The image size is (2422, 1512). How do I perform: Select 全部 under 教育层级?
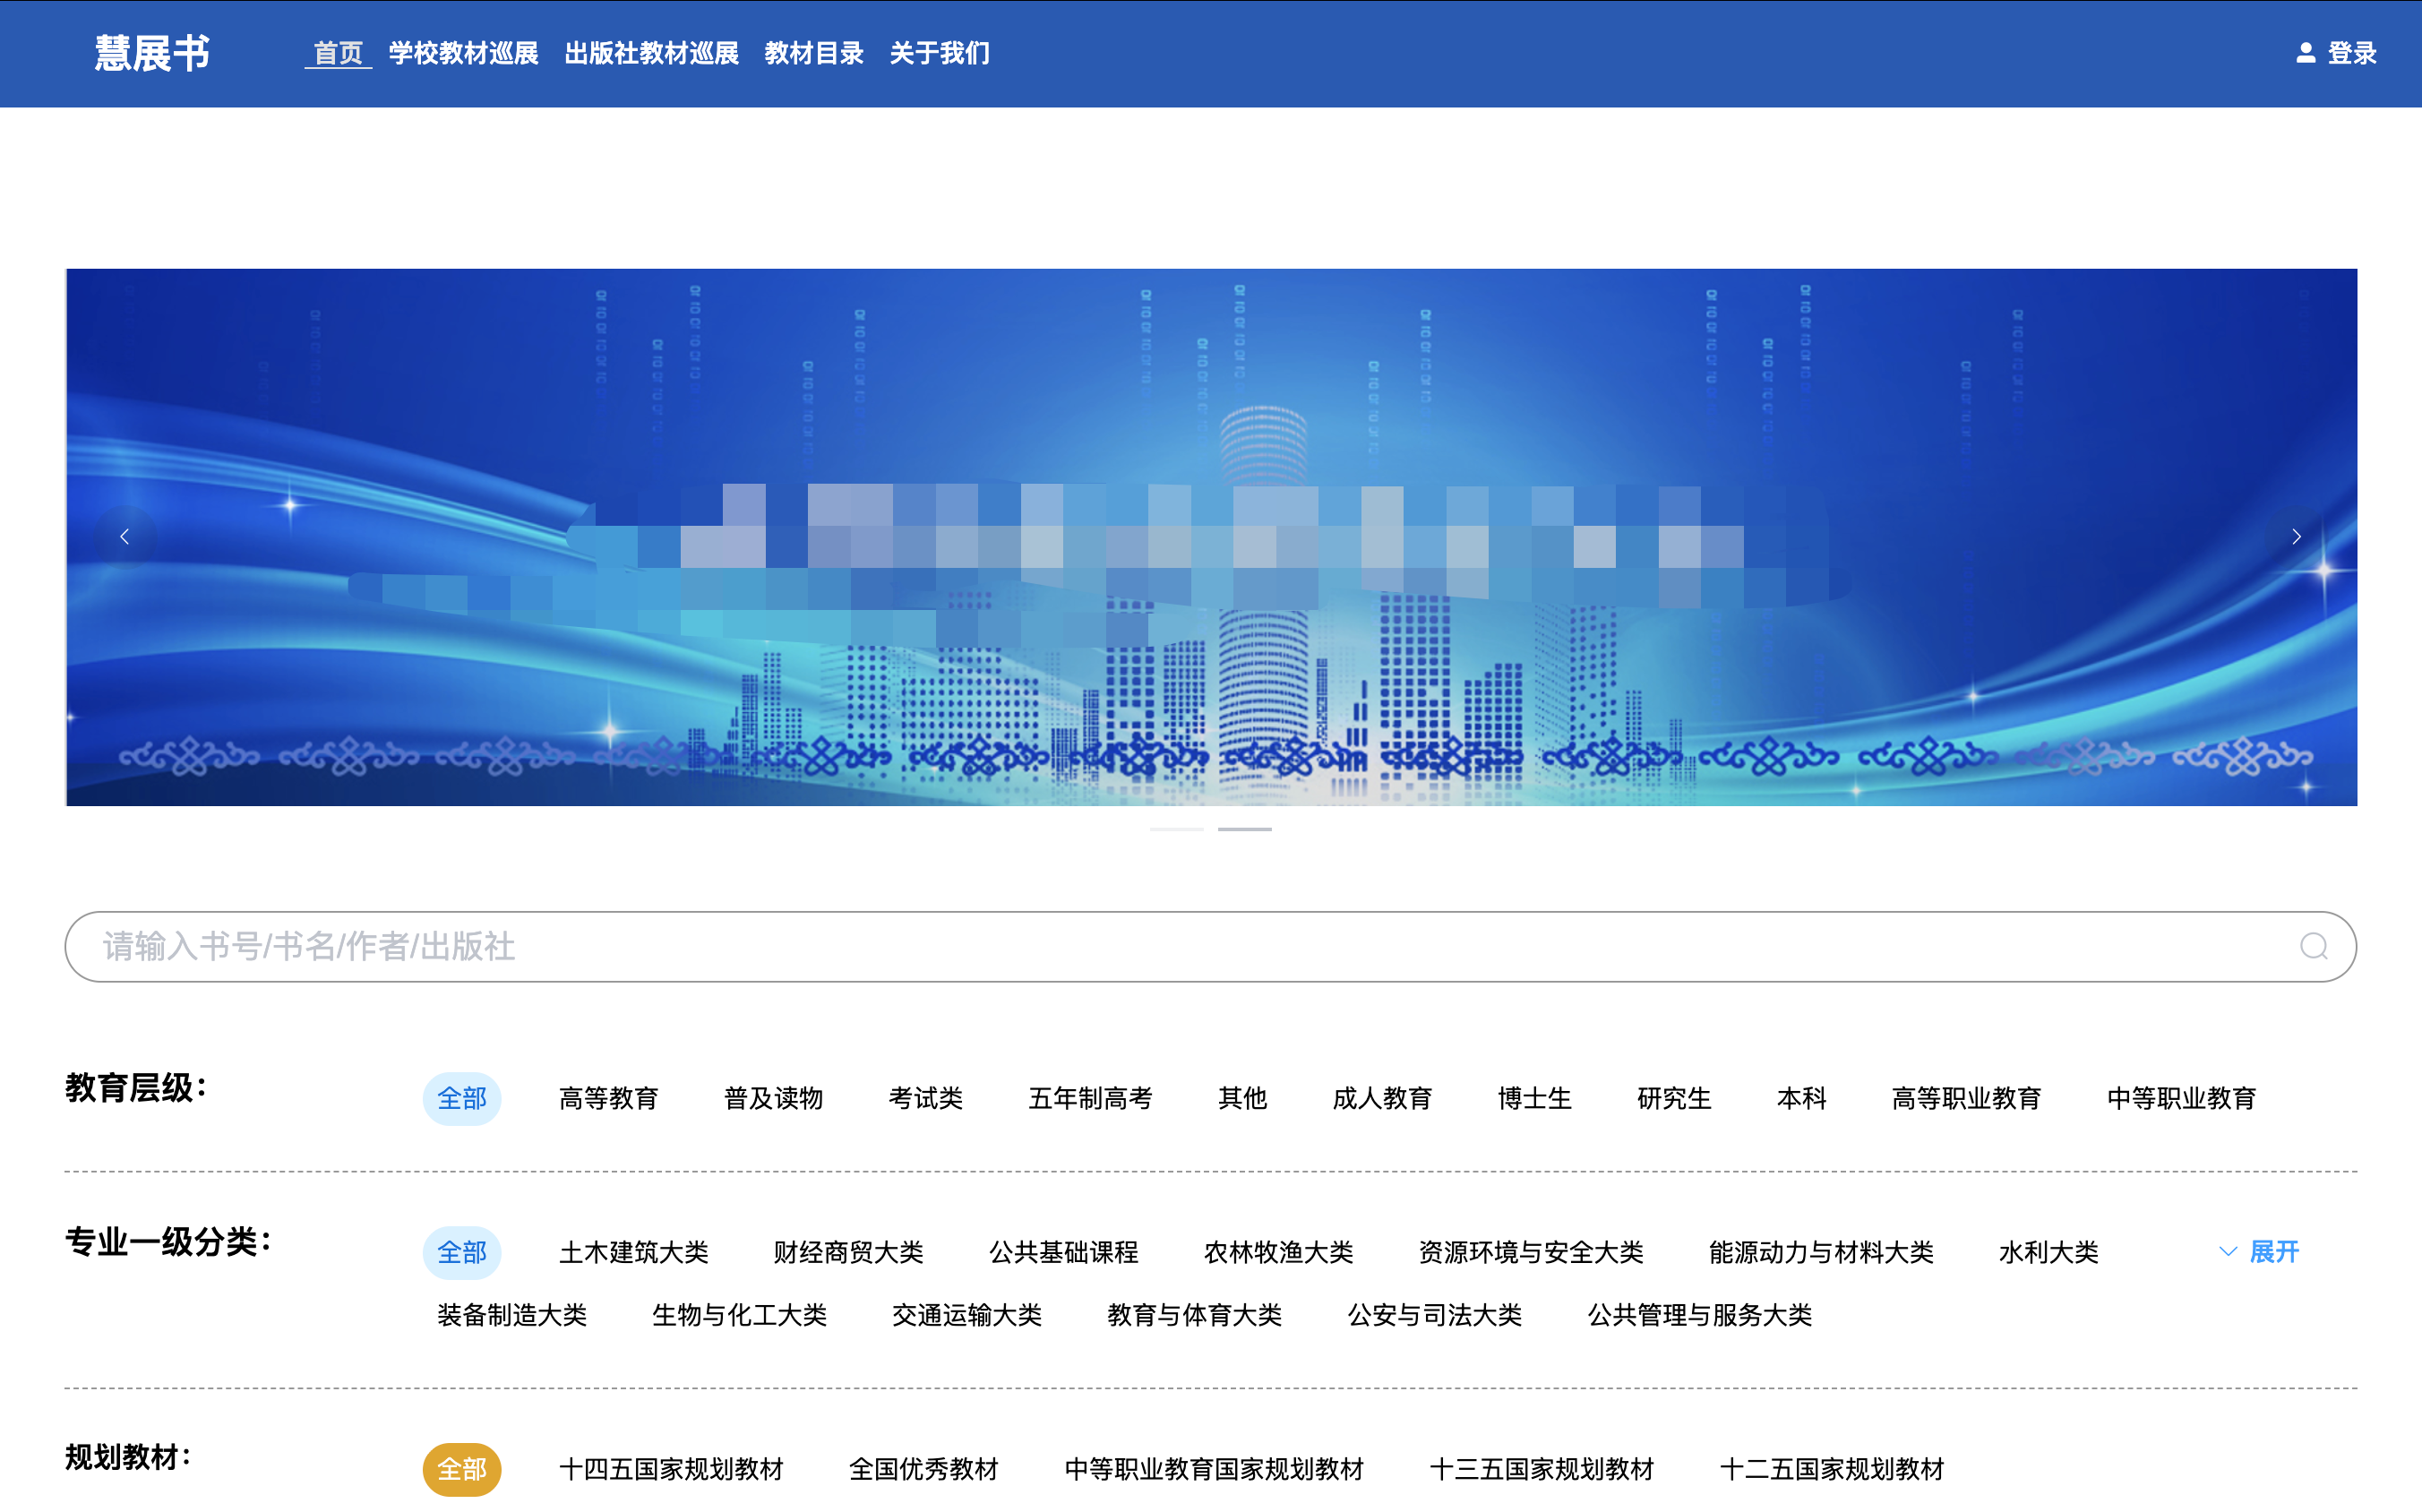462,1098
